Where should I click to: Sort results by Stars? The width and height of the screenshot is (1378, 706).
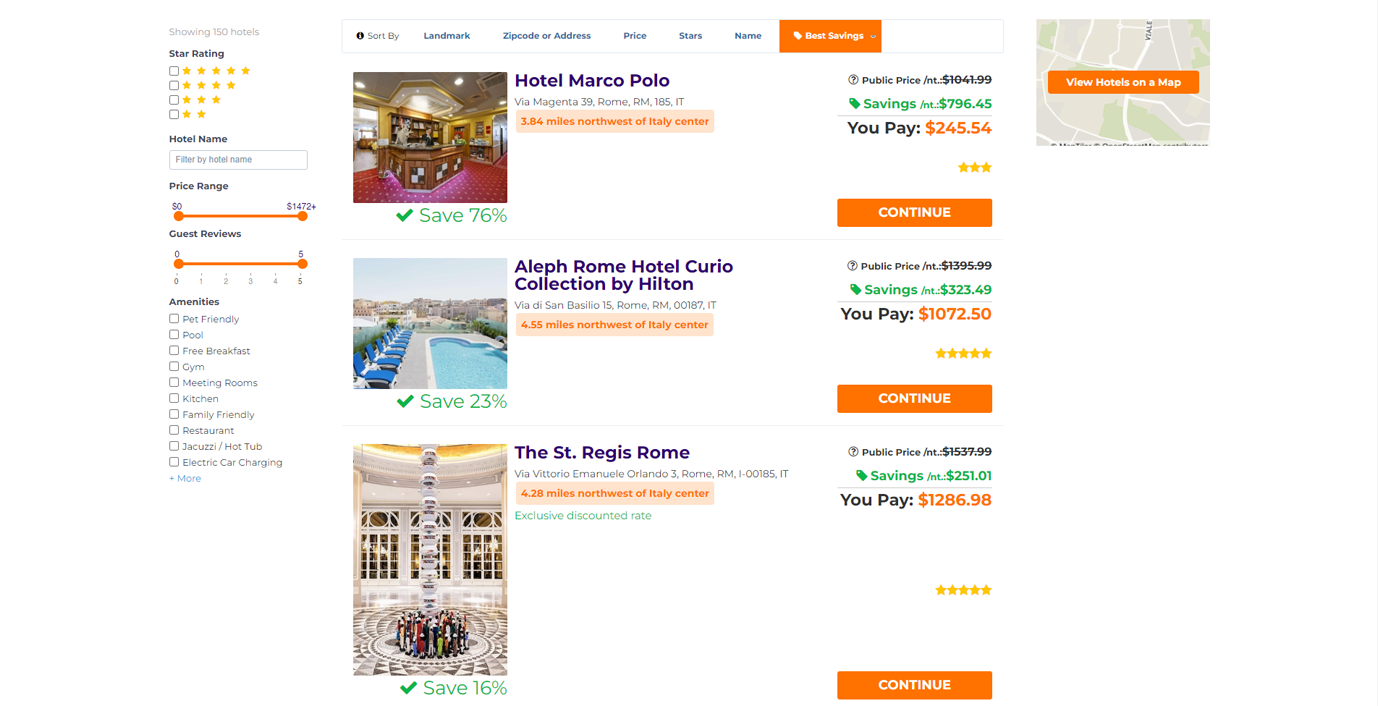coord(690,36)
